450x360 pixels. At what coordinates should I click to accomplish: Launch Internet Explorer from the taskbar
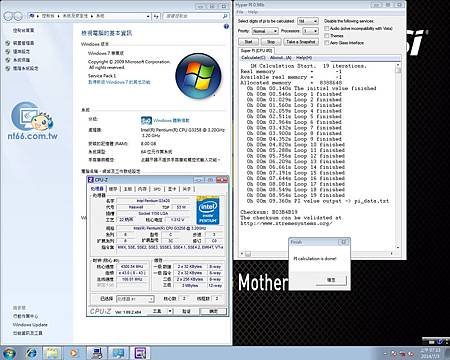click(31, 353)
